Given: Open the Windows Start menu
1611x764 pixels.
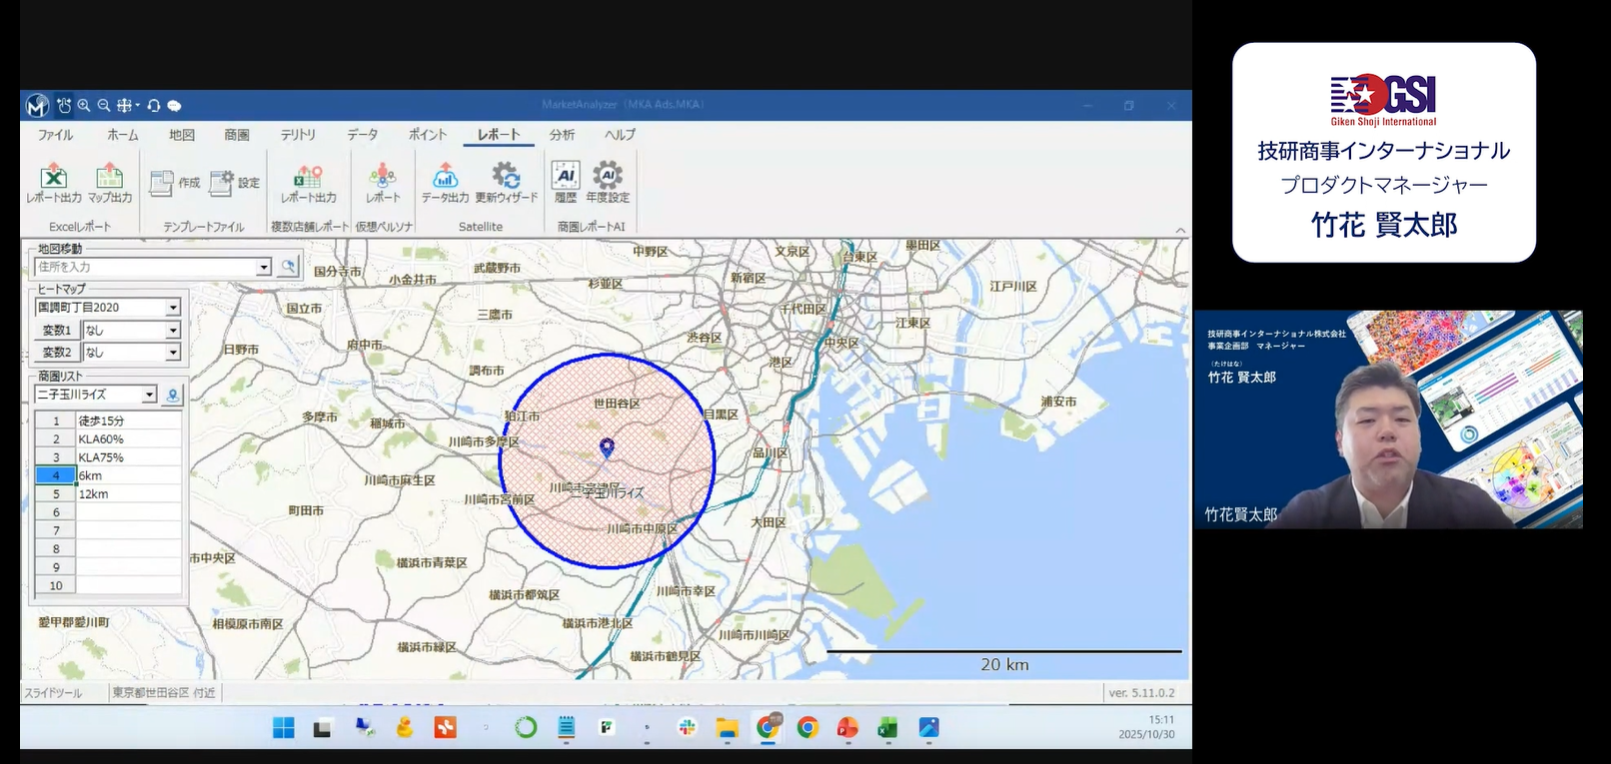Looking at the screenshot, I should tap(284, 728).
